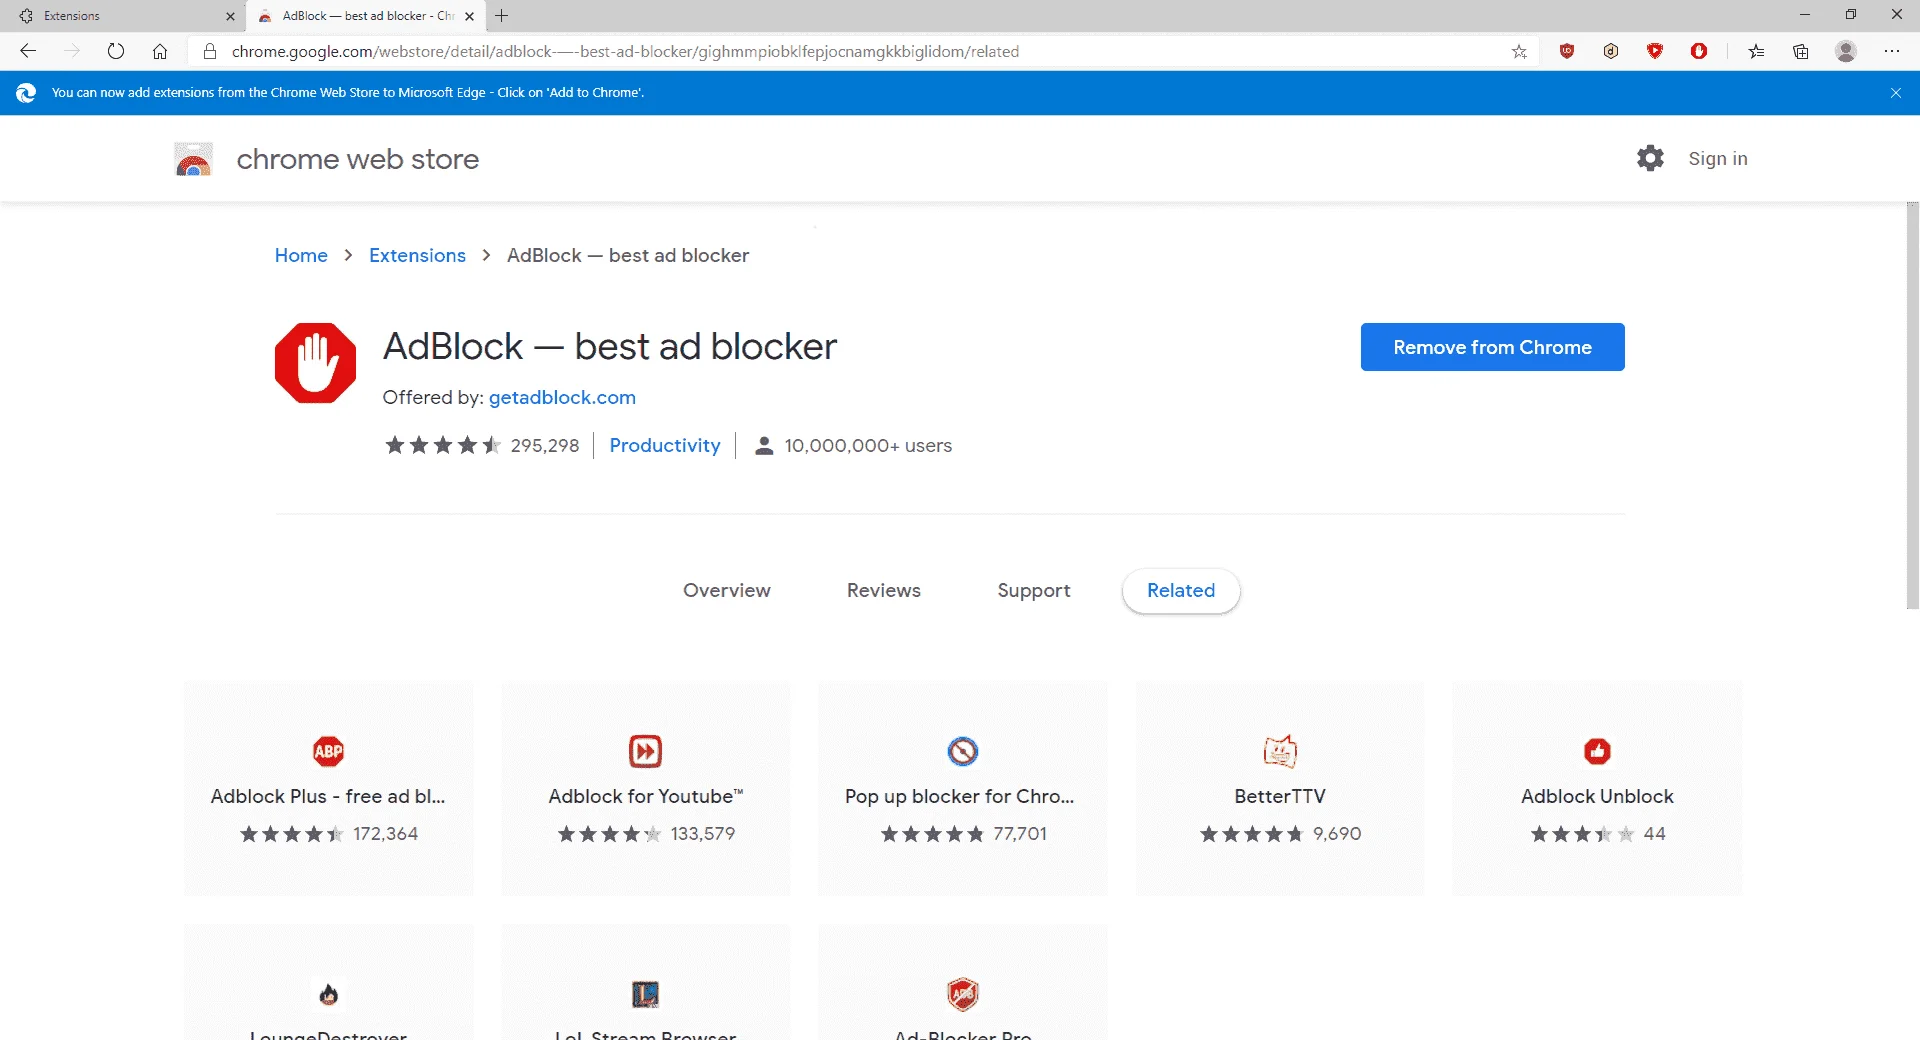Click the 10,000,000+ users text

(x=868, y=445)
